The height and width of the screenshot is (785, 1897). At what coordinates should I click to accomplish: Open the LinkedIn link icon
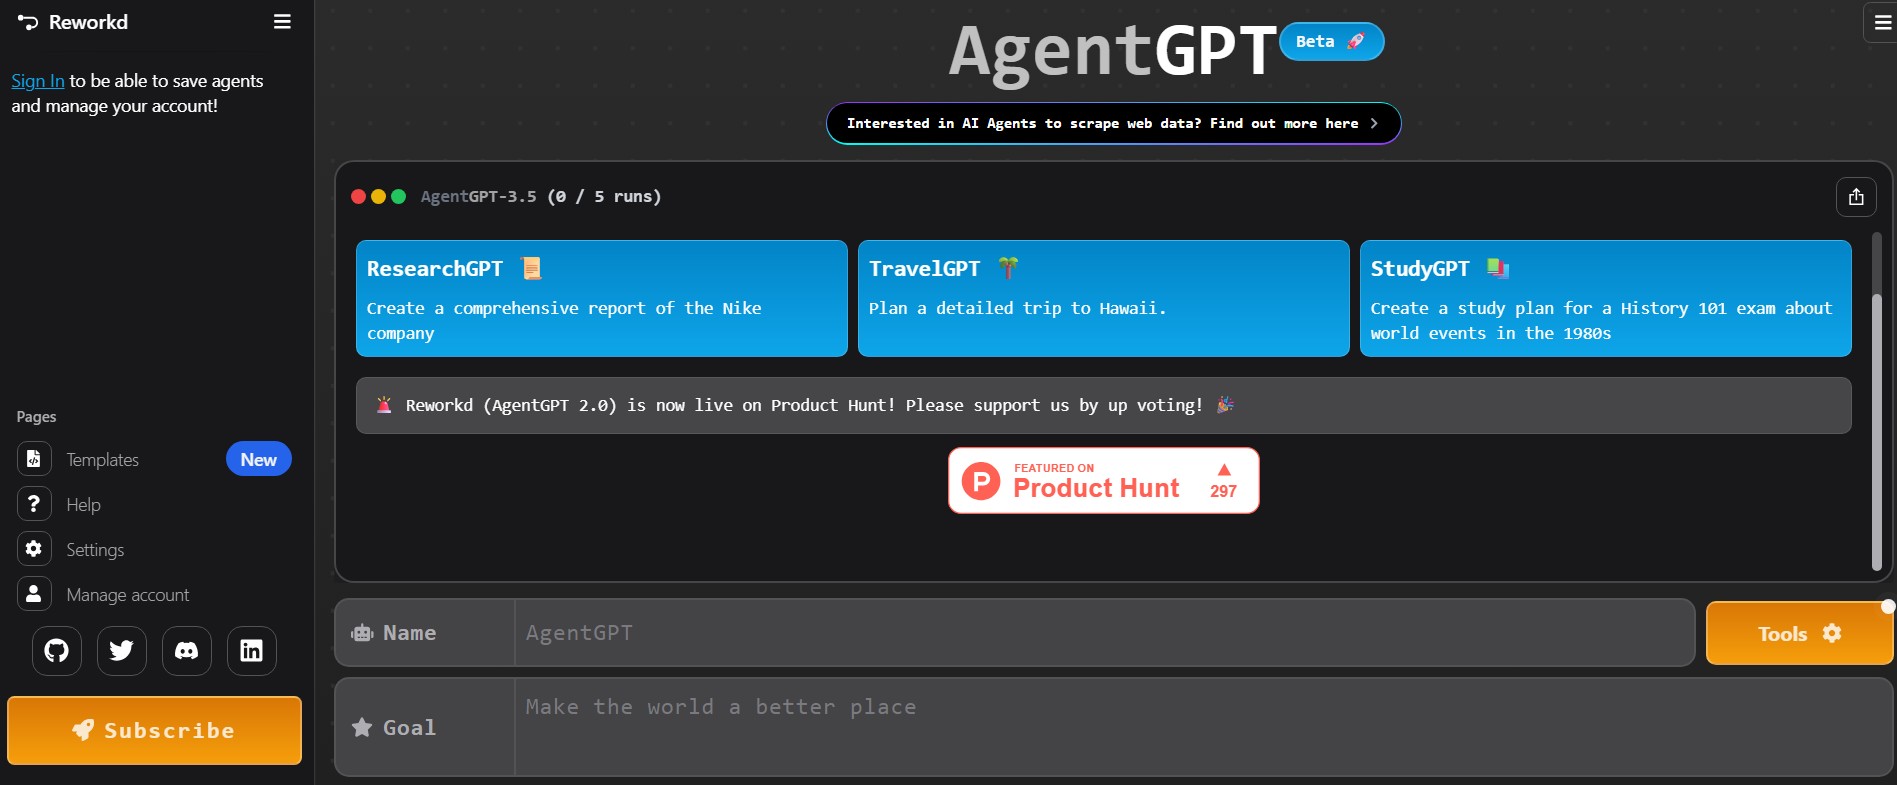(252, 651)
